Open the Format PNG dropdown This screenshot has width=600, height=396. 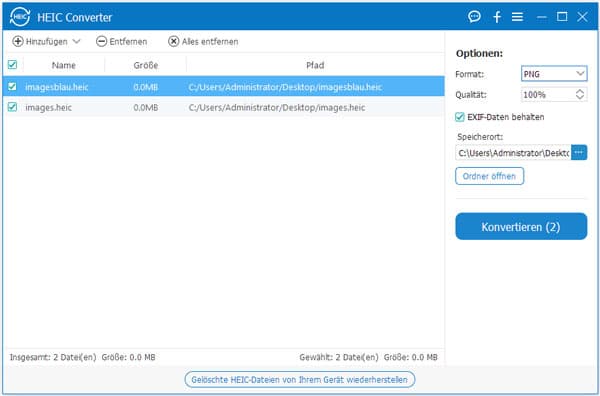554,73
